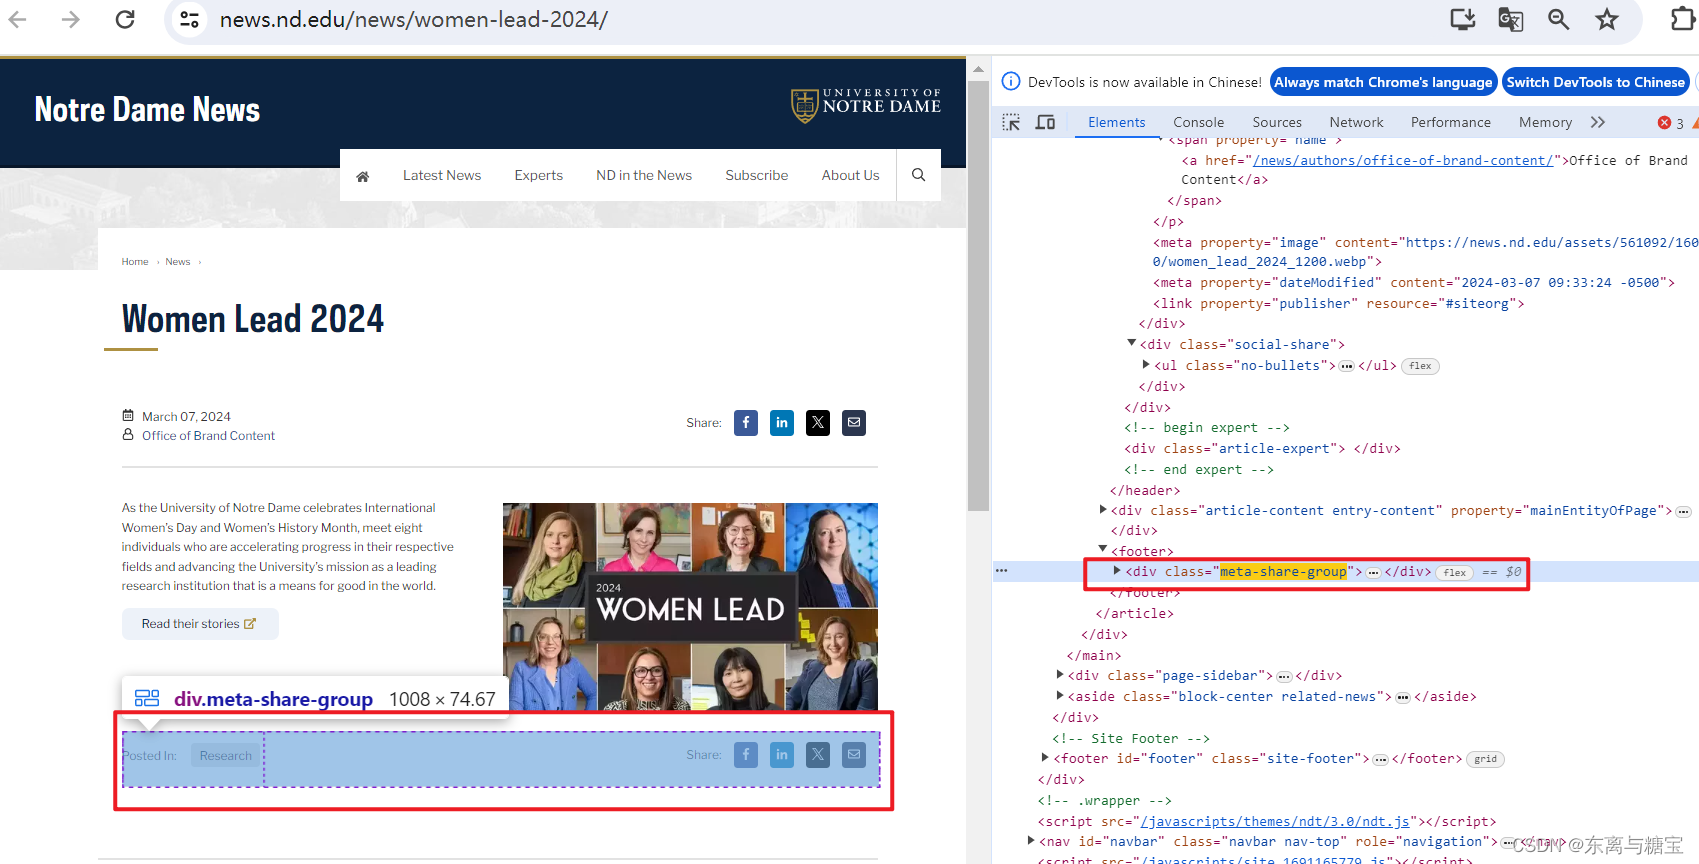Viewport: 1699px width, 864px height.
Task: Collapse the div social-share node
Action: 1132,343
